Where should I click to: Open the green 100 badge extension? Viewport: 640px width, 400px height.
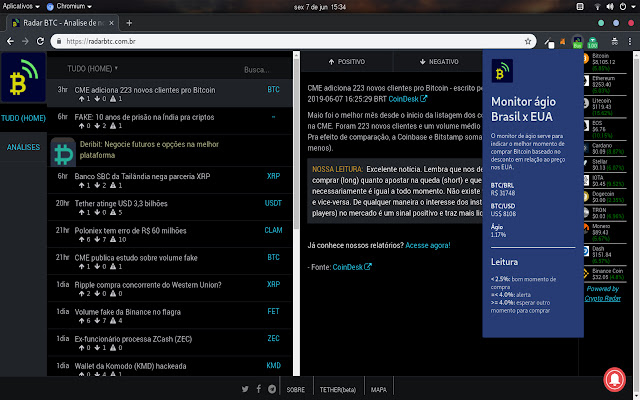(592, 42)
